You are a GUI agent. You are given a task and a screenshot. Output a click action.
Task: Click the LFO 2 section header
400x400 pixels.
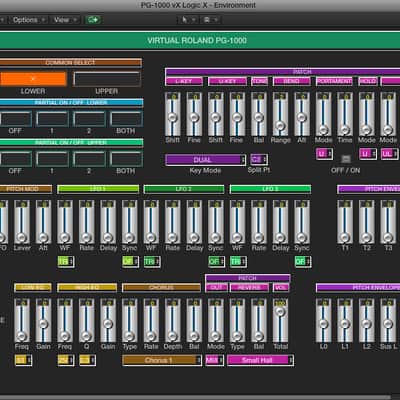tap(184, 189)
